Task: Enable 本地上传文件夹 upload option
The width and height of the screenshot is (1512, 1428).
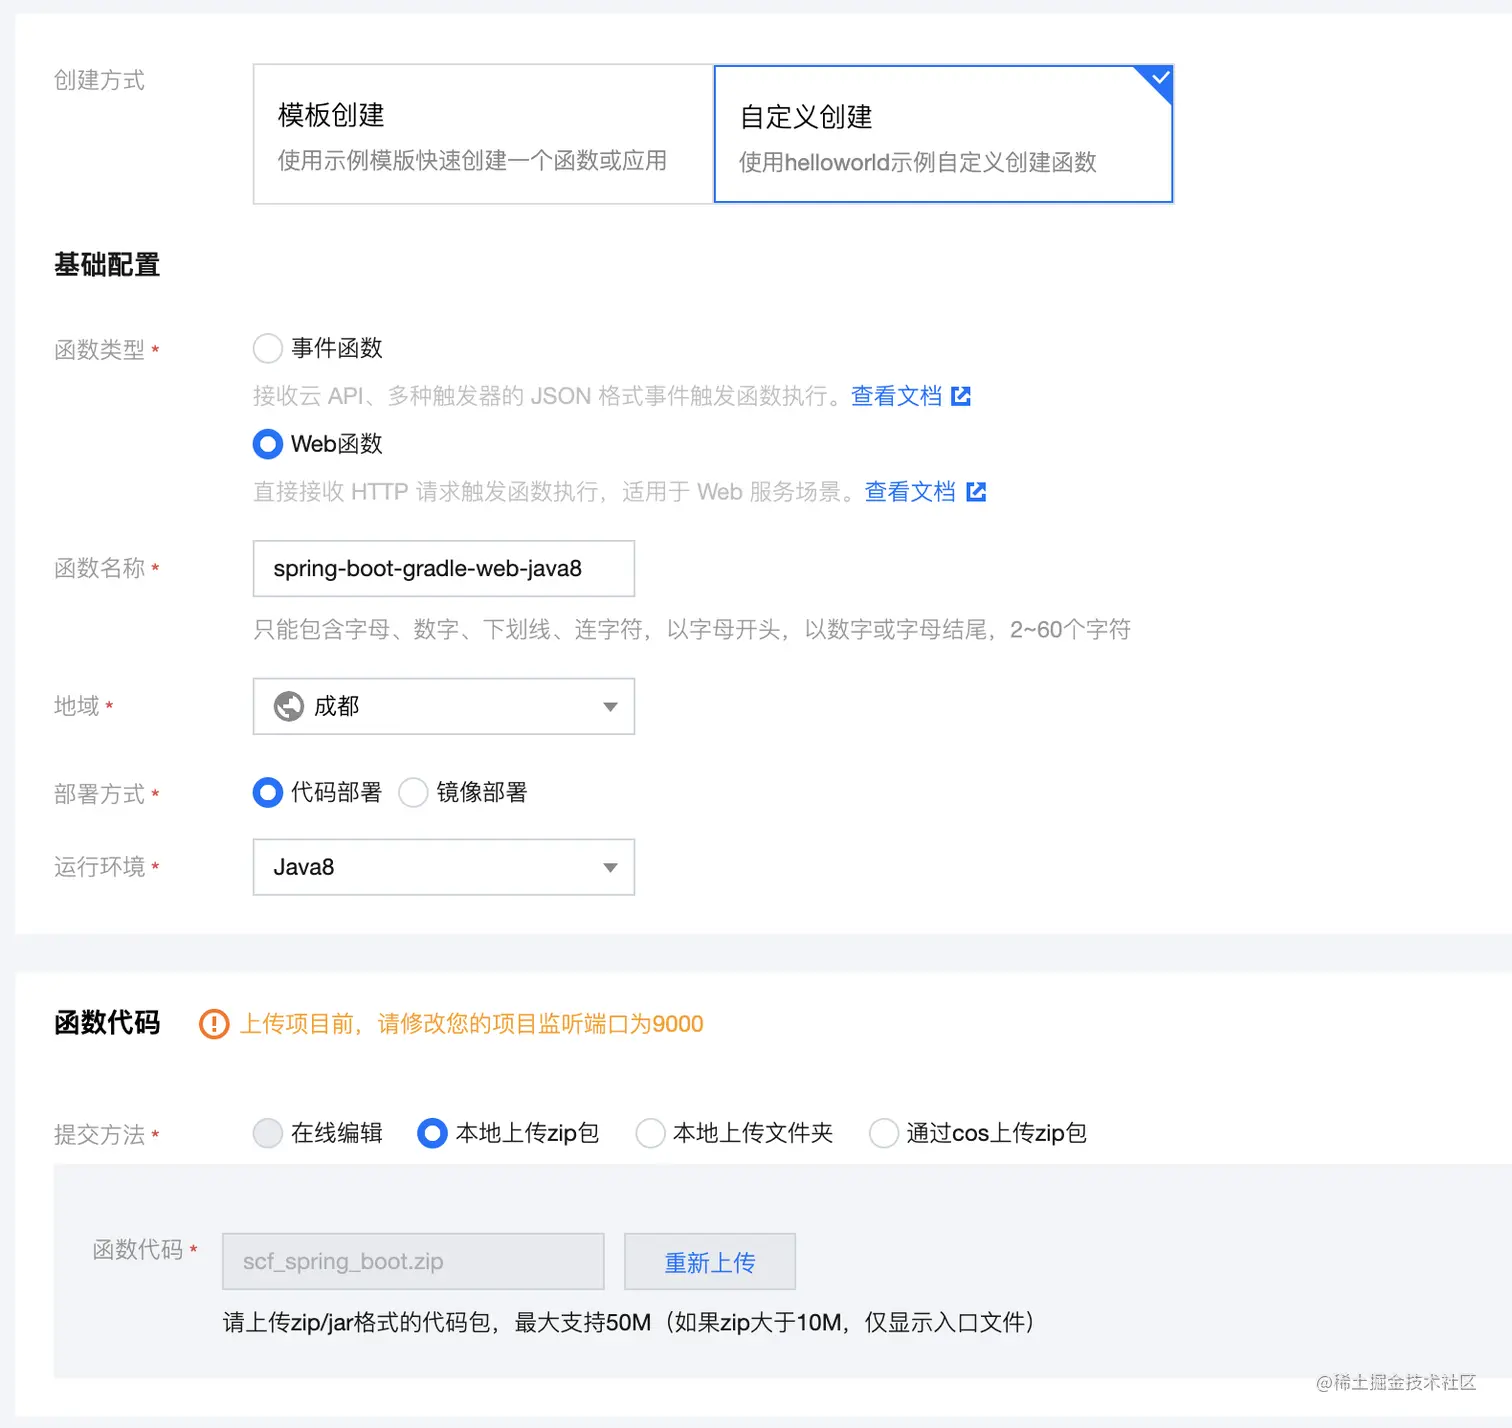Action: coord(650,1133)
